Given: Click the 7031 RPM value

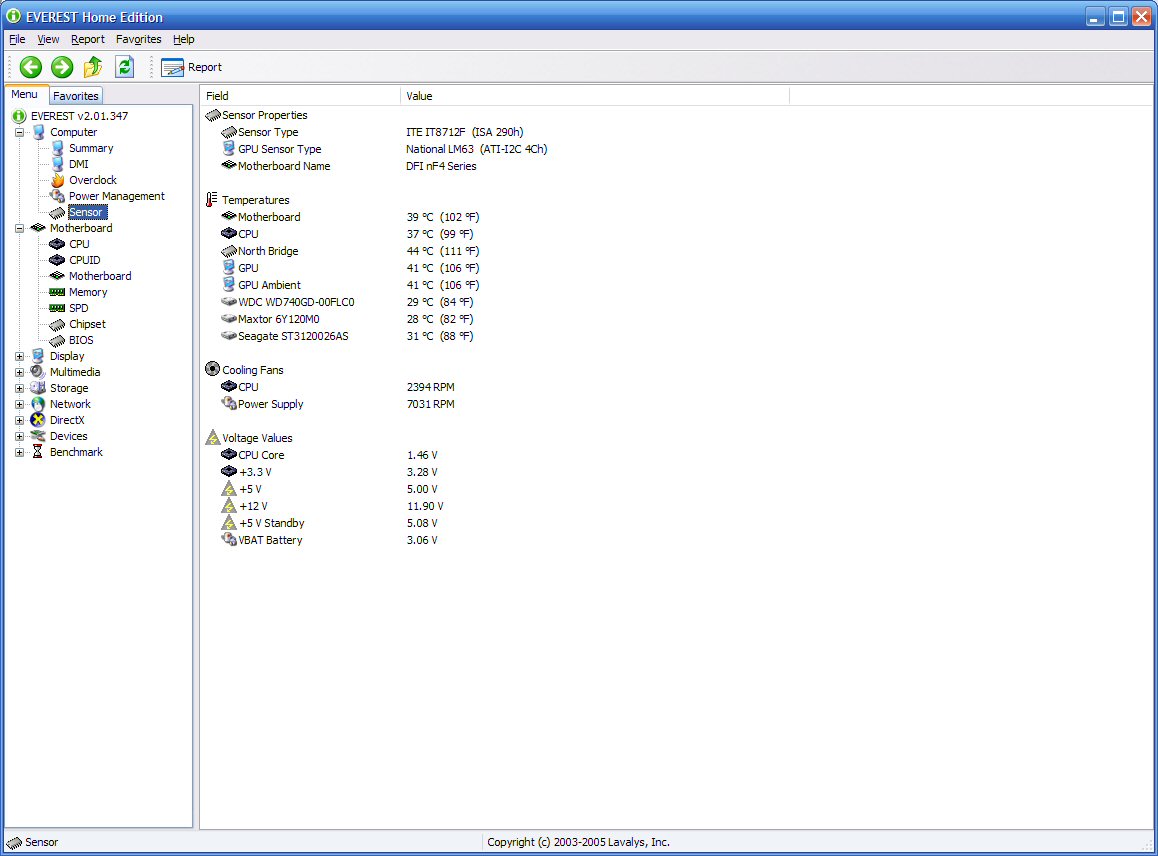Looking at the screenshot, I should click(x=431, y=404).
